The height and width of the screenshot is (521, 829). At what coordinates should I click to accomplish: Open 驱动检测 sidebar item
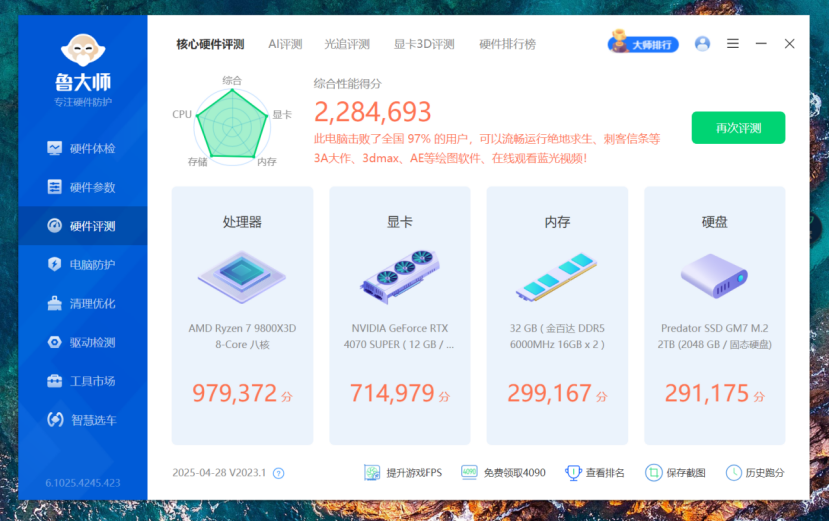(82, 342)
